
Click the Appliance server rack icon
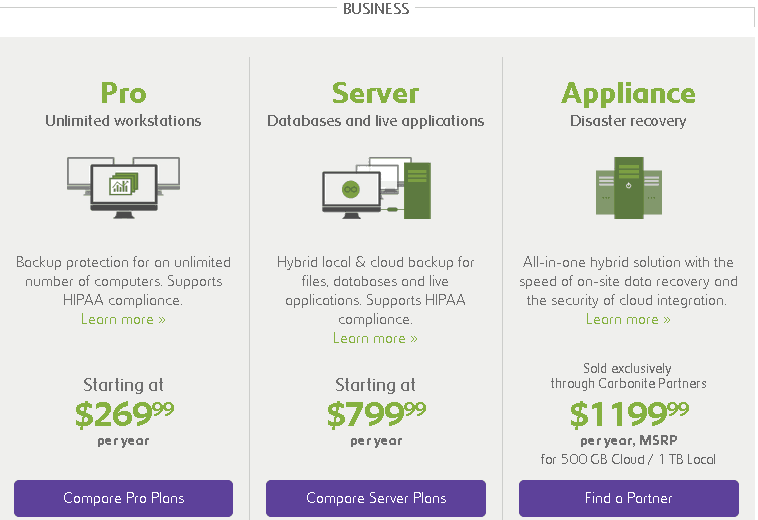coord(628,188)
